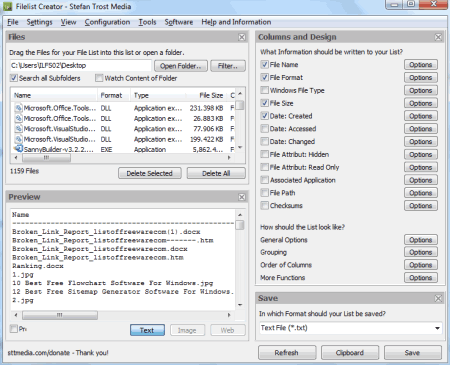The width and height of the screenshot is (450, 365).
Task: Close the Preview panel with its X icon
Action: (x=242, y=197)
